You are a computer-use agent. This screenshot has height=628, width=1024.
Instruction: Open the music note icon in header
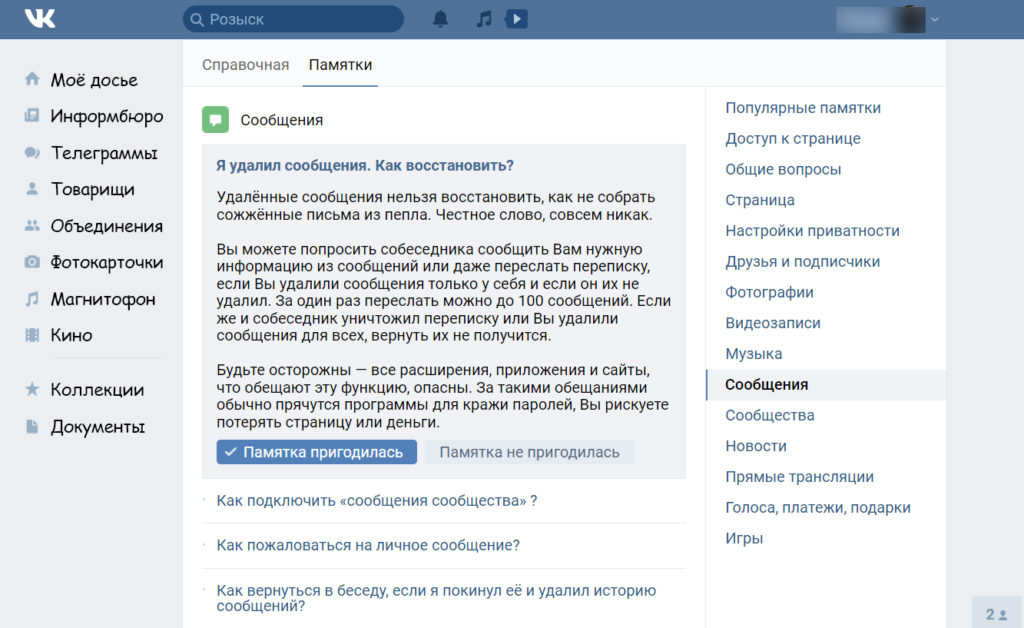[x=484, y=19]
